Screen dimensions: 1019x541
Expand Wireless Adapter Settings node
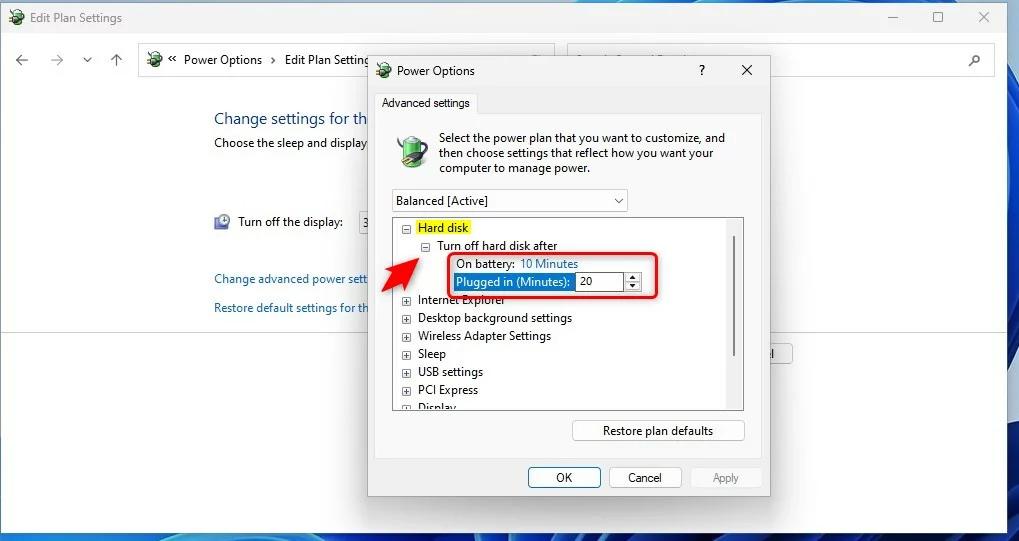pos(406,337)
